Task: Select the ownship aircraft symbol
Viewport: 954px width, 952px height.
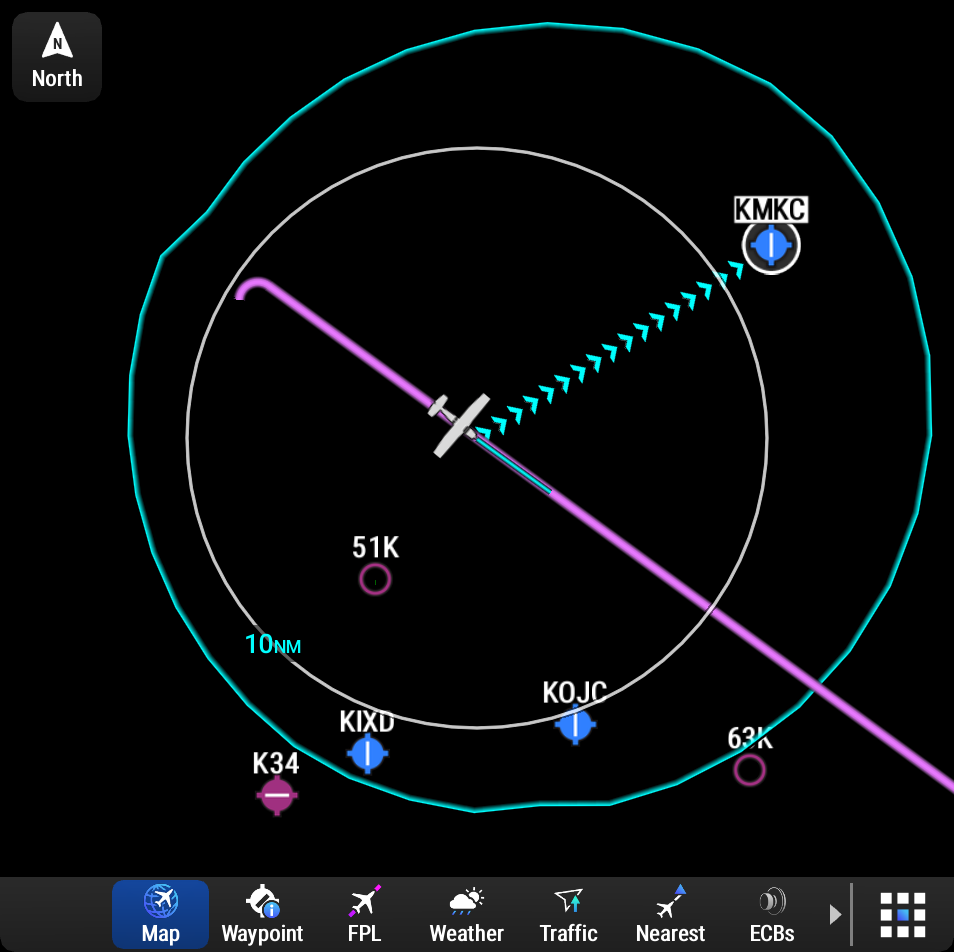Action: pos(459,425)
